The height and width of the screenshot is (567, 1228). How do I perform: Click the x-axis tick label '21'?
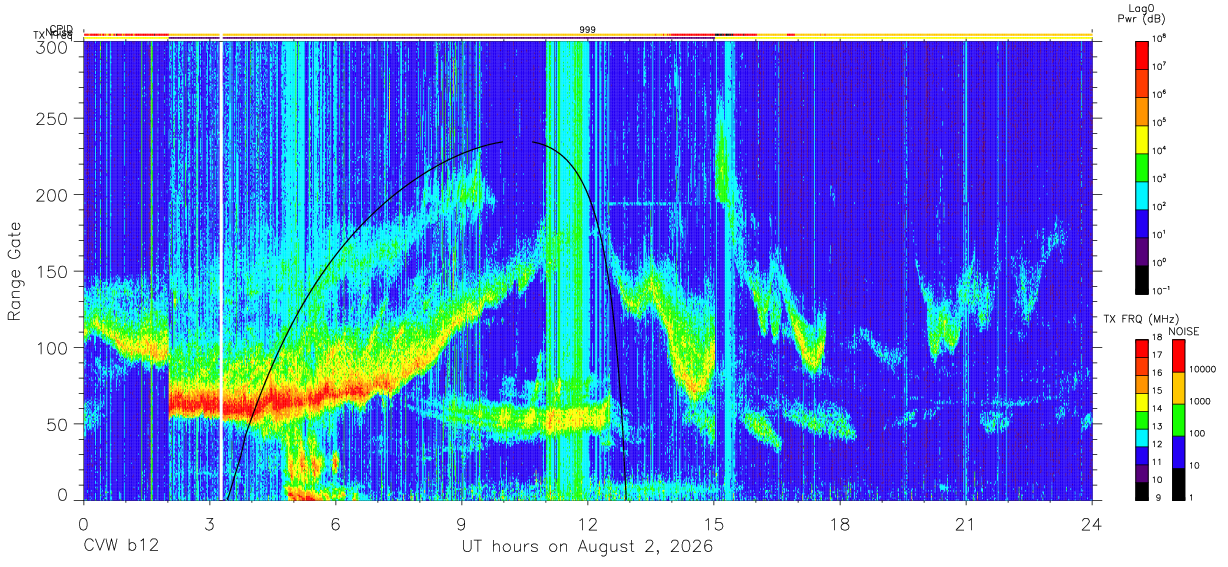[x=966, y=523]
